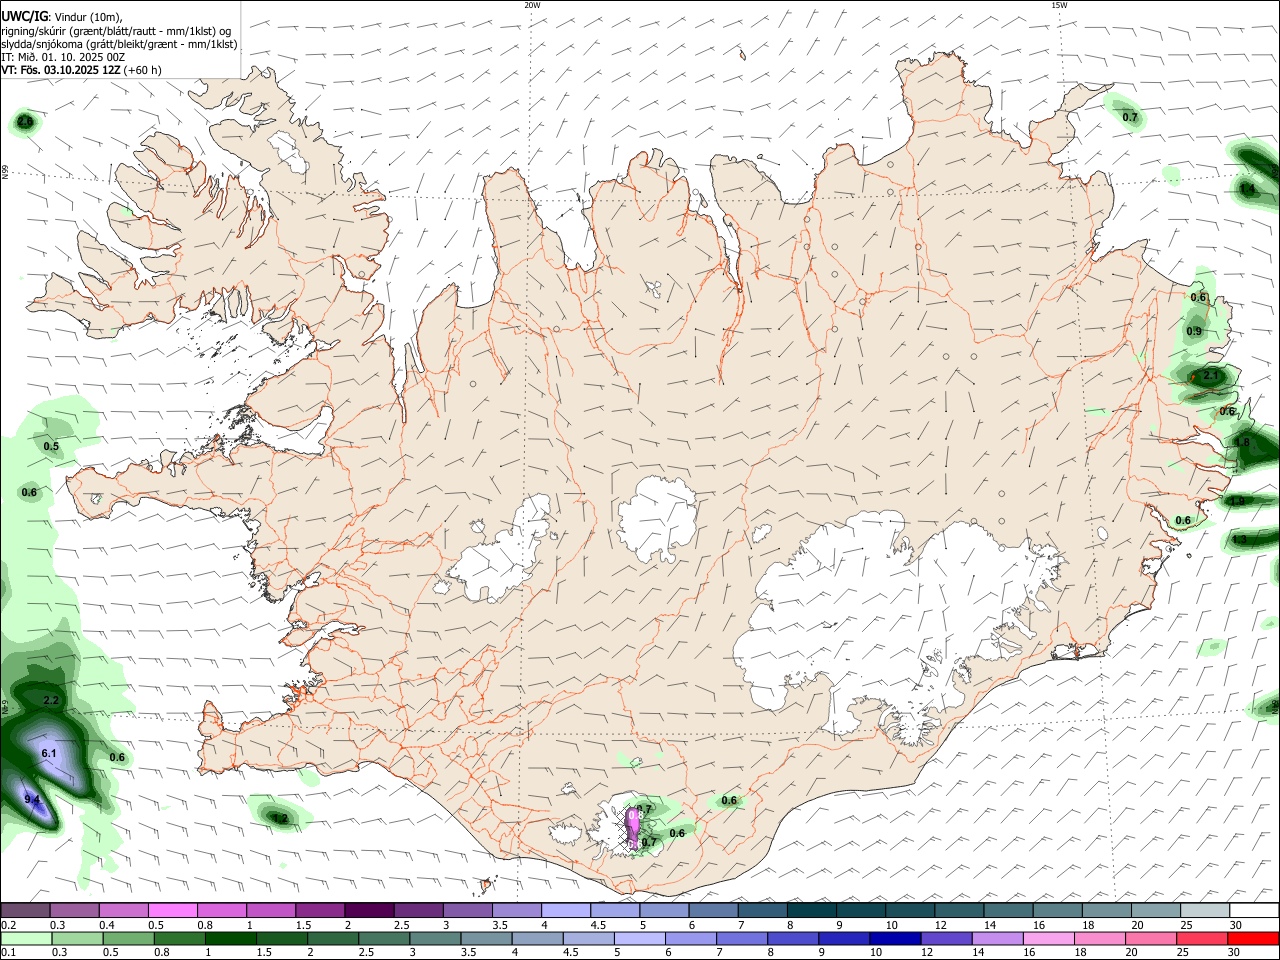Image resolution: width=1280 pixels, height=960 pixels.
Task: Select darkest green lower legend swatch between 1 and 1.5
Action: 230,938
